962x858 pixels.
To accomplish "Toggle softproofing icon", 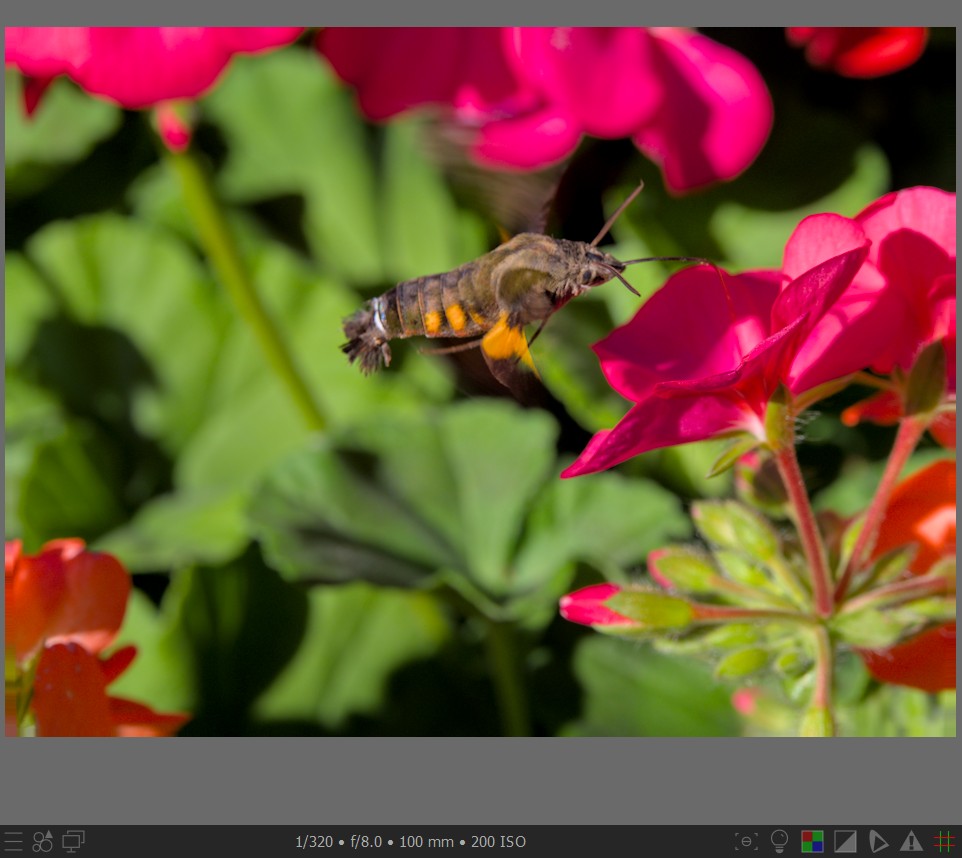I will (x=879, y=841).
